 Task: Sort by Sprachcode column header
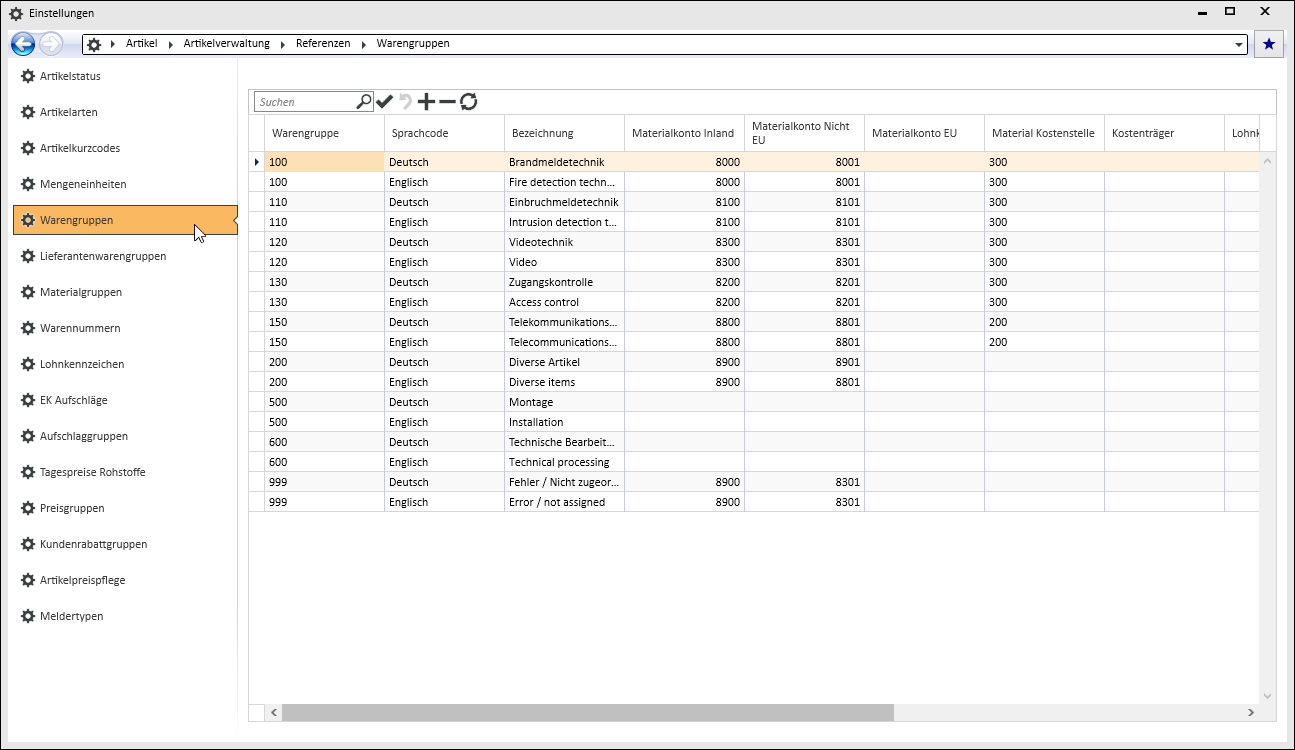pyautogui.click(x=445, y=133)
